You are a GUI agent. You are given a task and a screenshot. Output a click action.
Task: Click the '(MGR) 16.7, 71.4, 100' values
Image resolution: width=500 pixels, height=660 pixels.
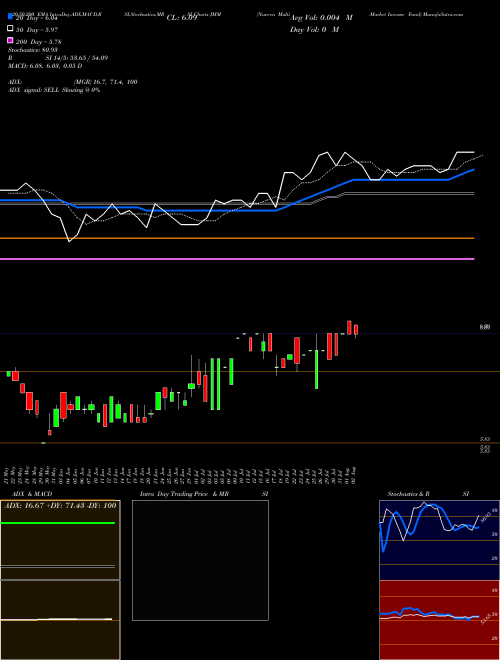pyautogui.click(x=105, y=82)
